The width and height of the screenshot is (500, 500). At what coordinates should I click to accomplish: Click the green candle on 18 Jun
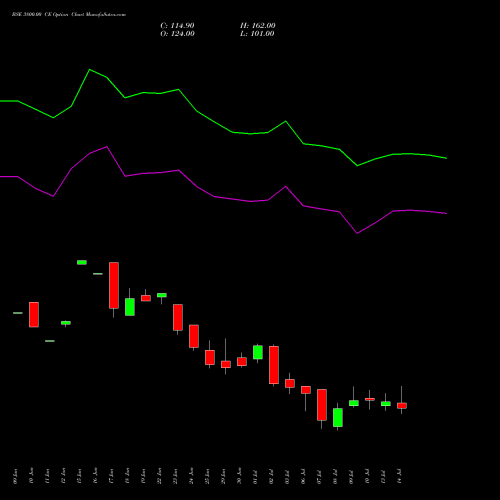coord(130,307)
